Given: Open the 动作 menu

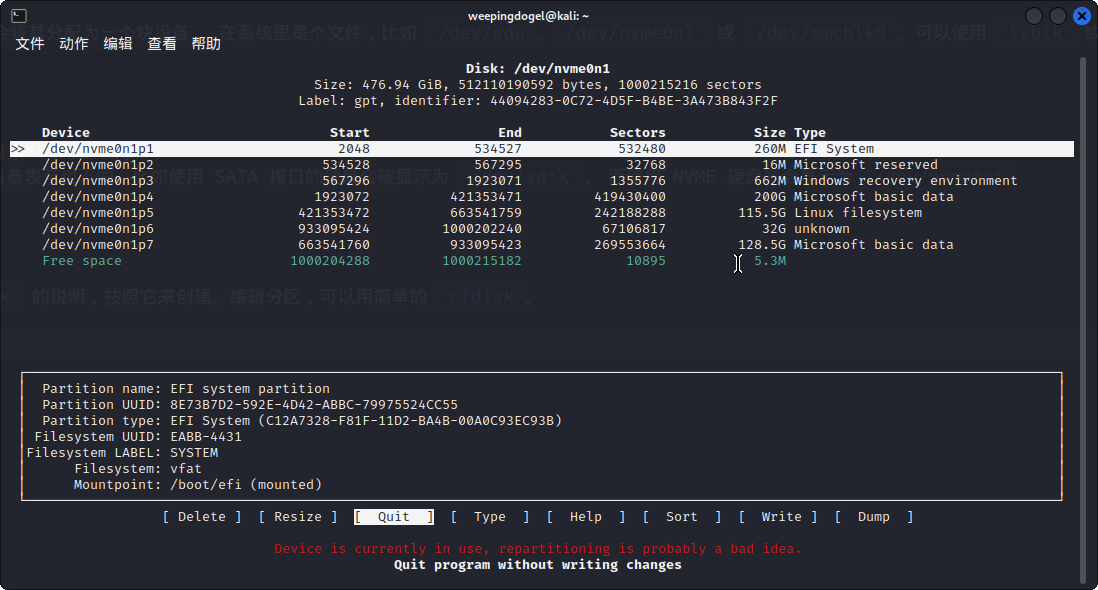Looking at the screenshot, I should [x=74, y=44].
